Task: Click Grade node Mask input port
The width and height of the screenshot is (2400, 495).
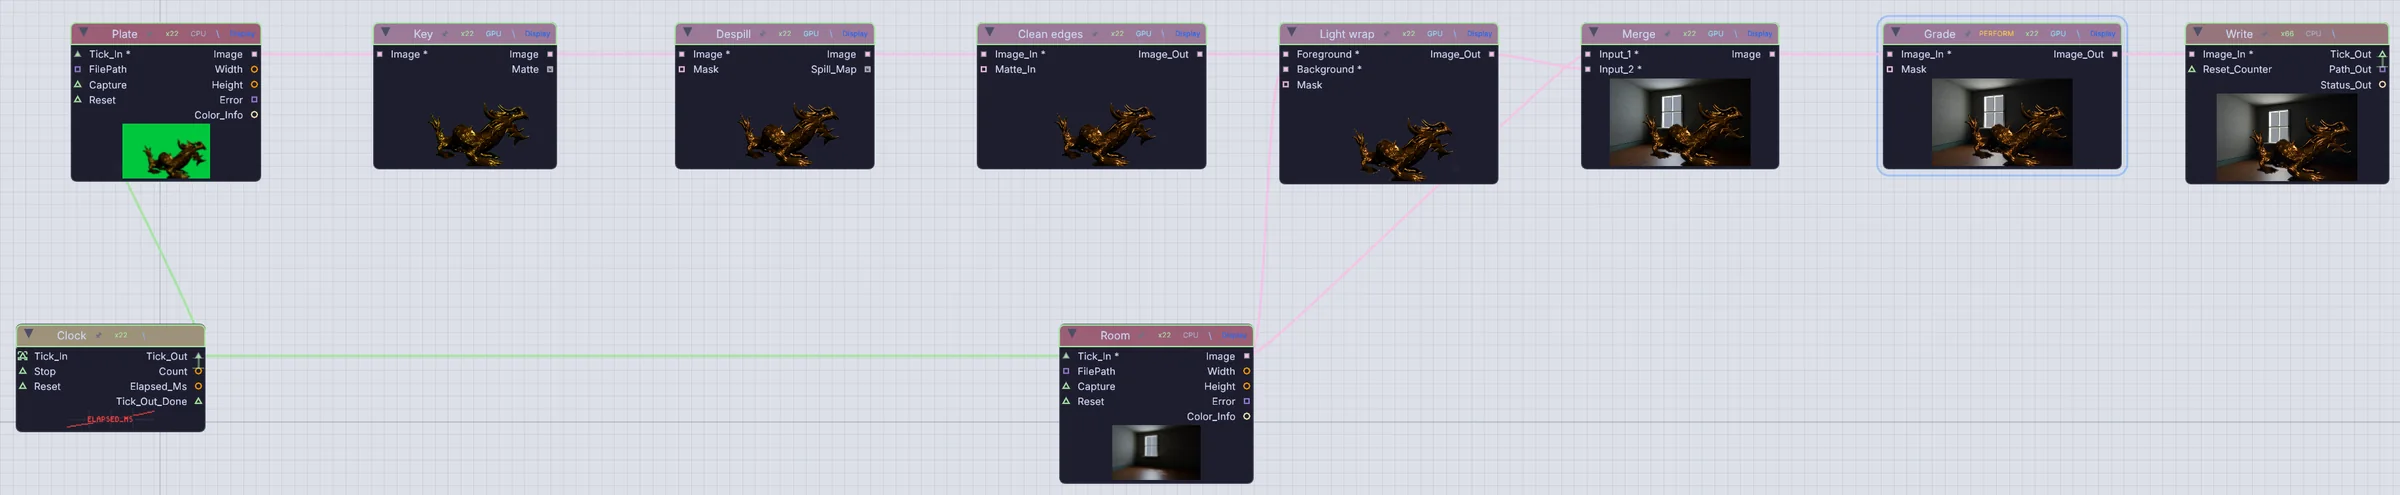Action: (1890, 69)
